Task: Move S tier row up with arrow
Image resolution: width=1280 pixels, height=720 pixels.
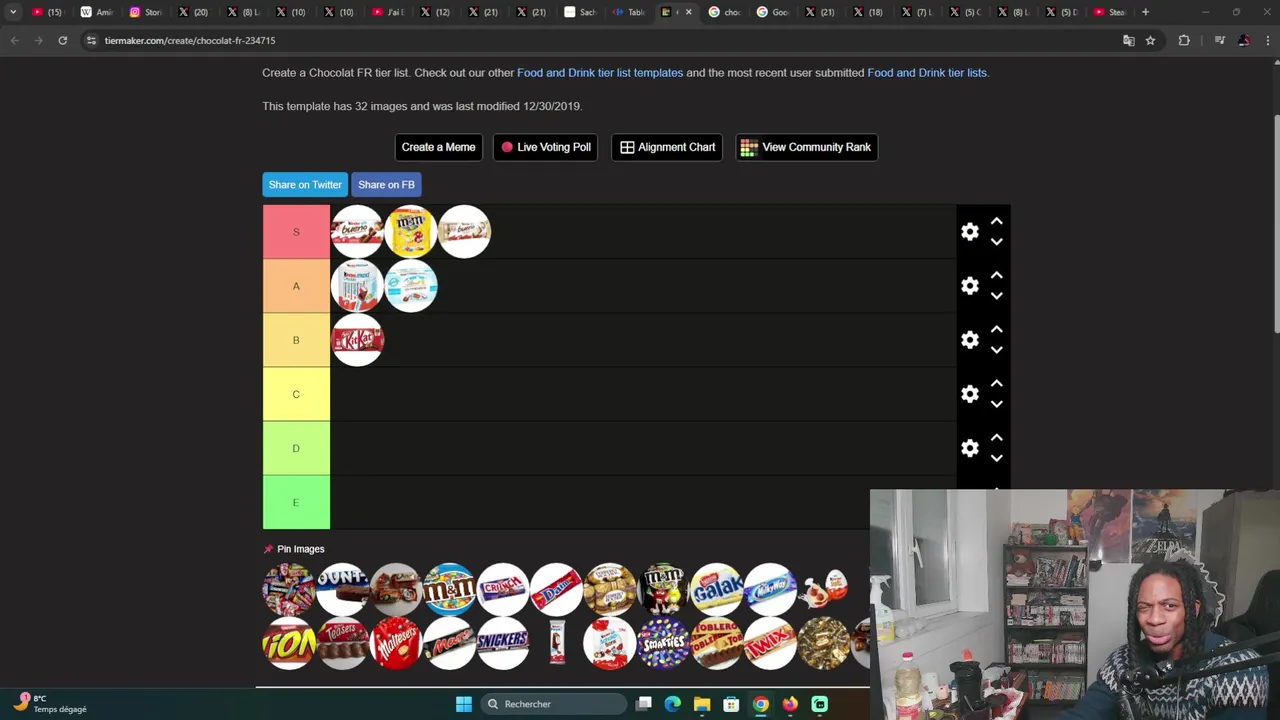Action: (x=996, y=221)
